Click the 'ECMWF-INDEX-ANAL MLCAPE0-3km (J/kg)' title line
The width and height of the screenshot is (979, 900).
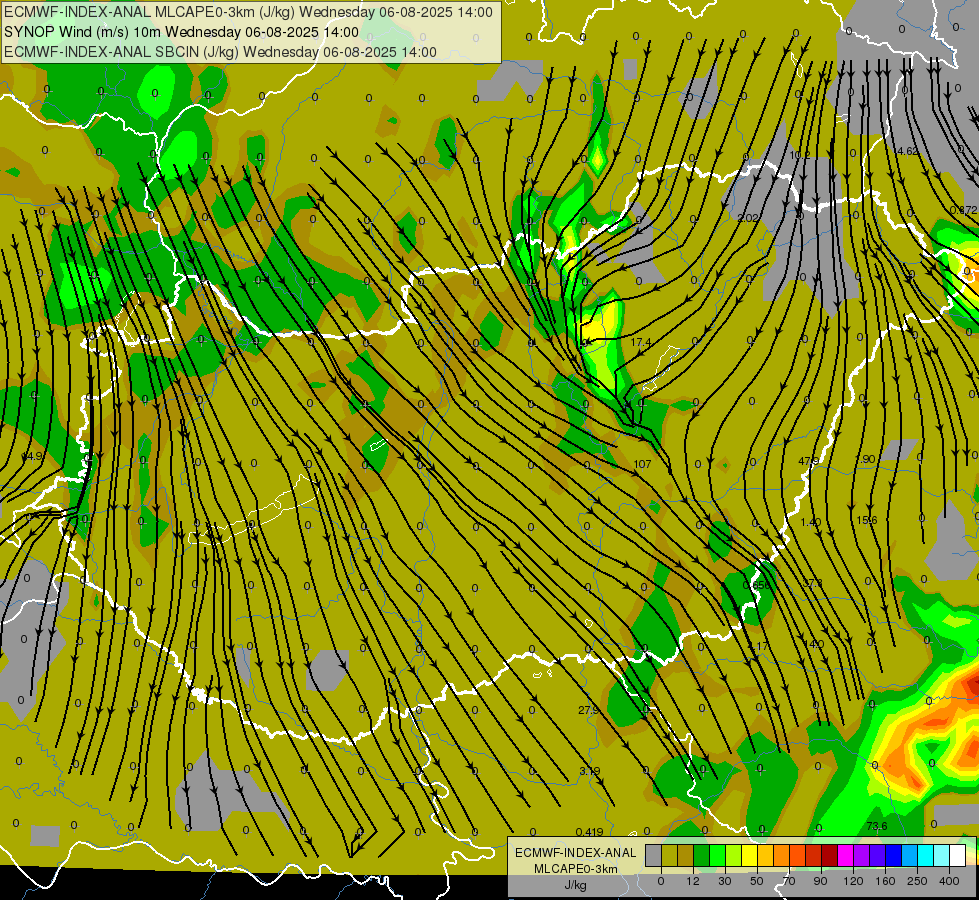pyautogui.click(x=248, y=12)
